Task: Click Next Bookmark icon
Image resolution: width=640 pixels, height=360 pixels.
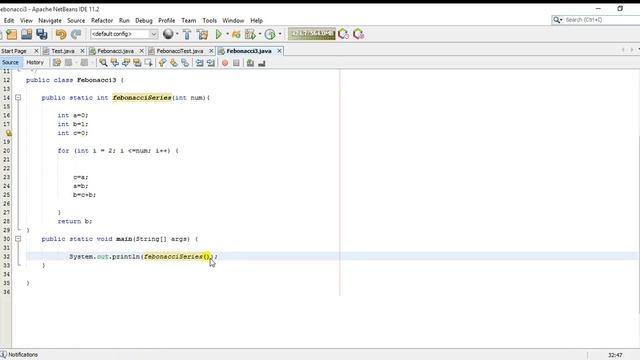Action: (174, 63)
